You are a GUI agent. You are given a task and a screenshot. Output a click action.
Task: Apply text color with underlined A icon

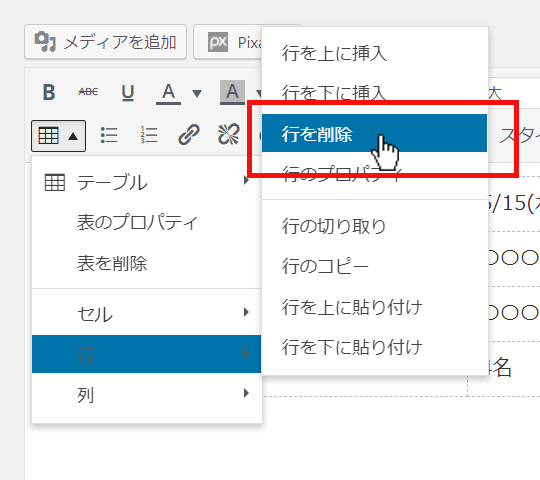click(x=168, y=93)
